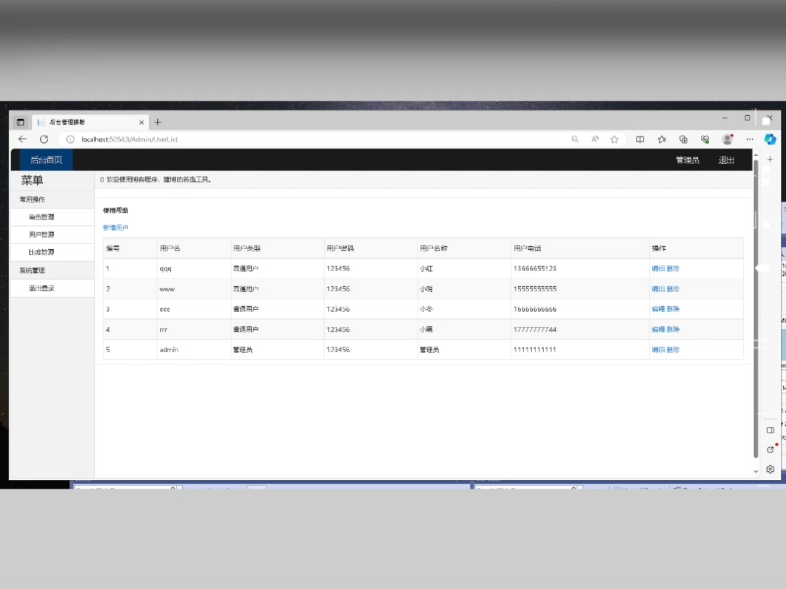786x589 pixels.
Task: Delete the admin user row
Action: (673, 350)
